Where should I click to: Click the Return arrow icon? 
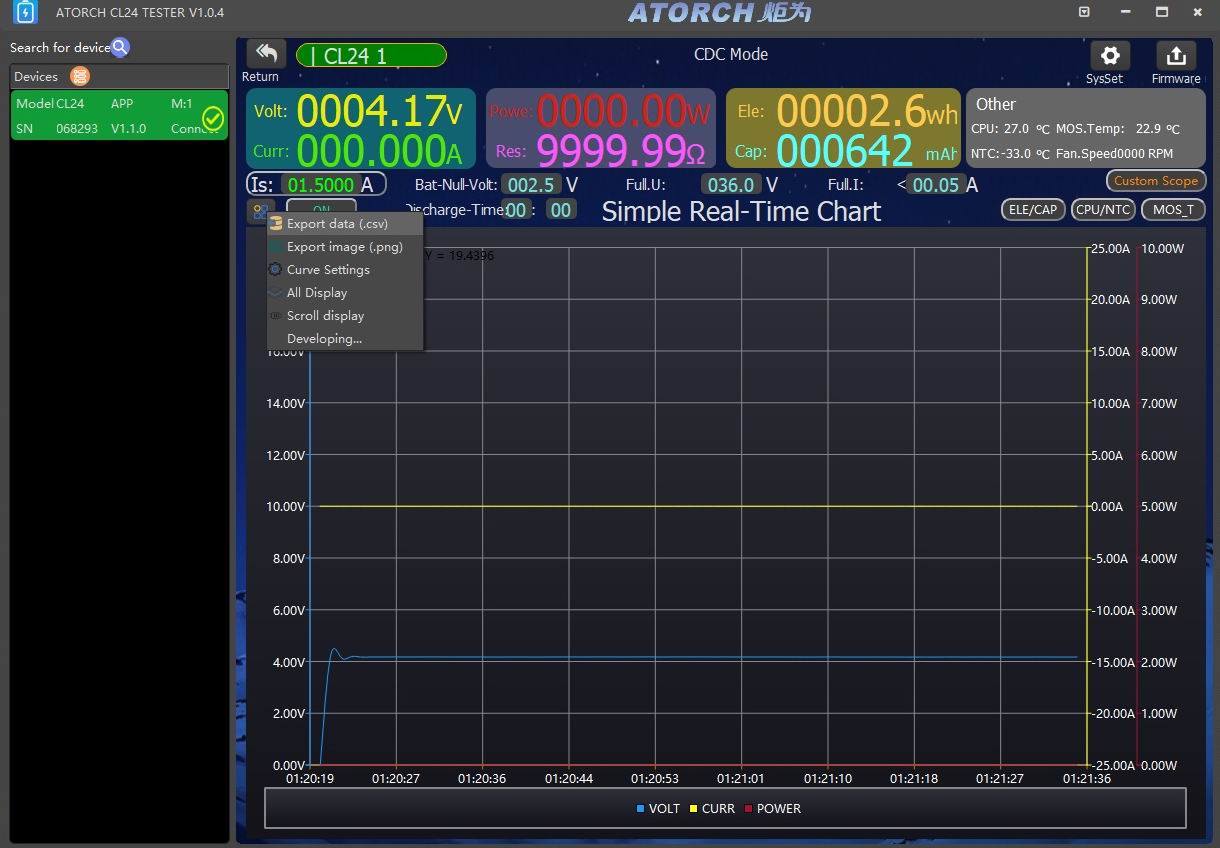(x=266, y=54)
